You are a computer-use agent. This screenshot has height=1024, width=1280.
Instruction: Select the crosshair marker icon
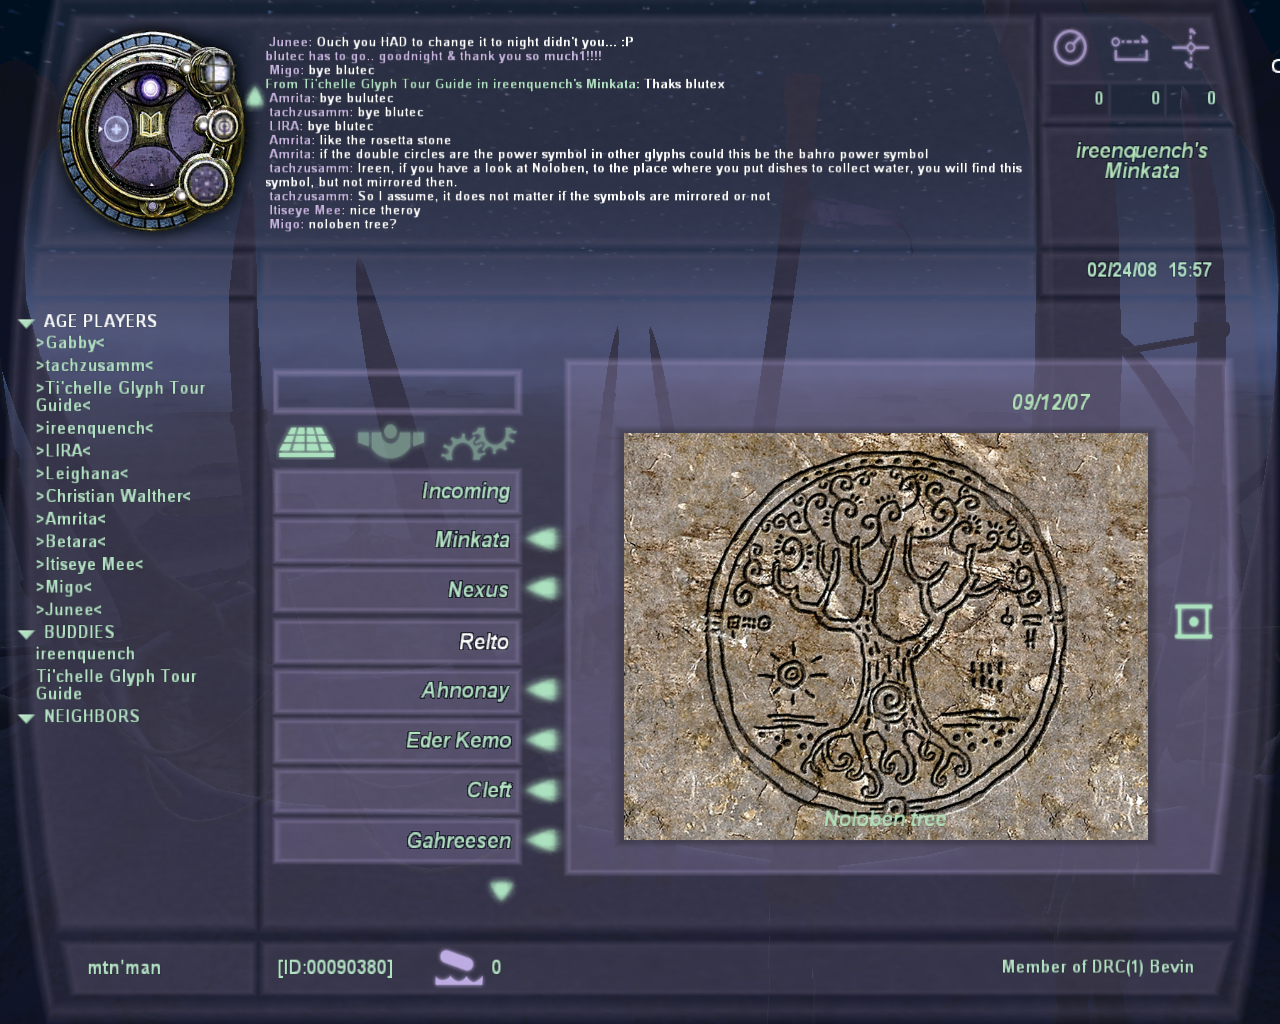(x=1190, y=47)
